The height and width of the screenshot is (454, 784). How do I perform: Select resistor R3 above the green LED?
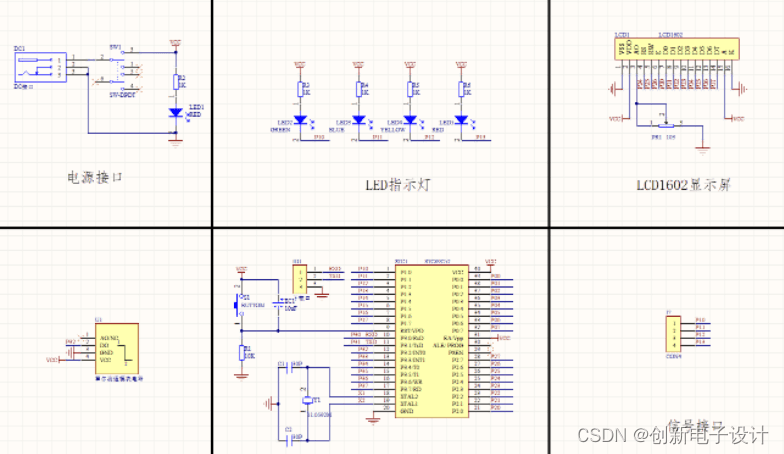[x=300, y=89]
